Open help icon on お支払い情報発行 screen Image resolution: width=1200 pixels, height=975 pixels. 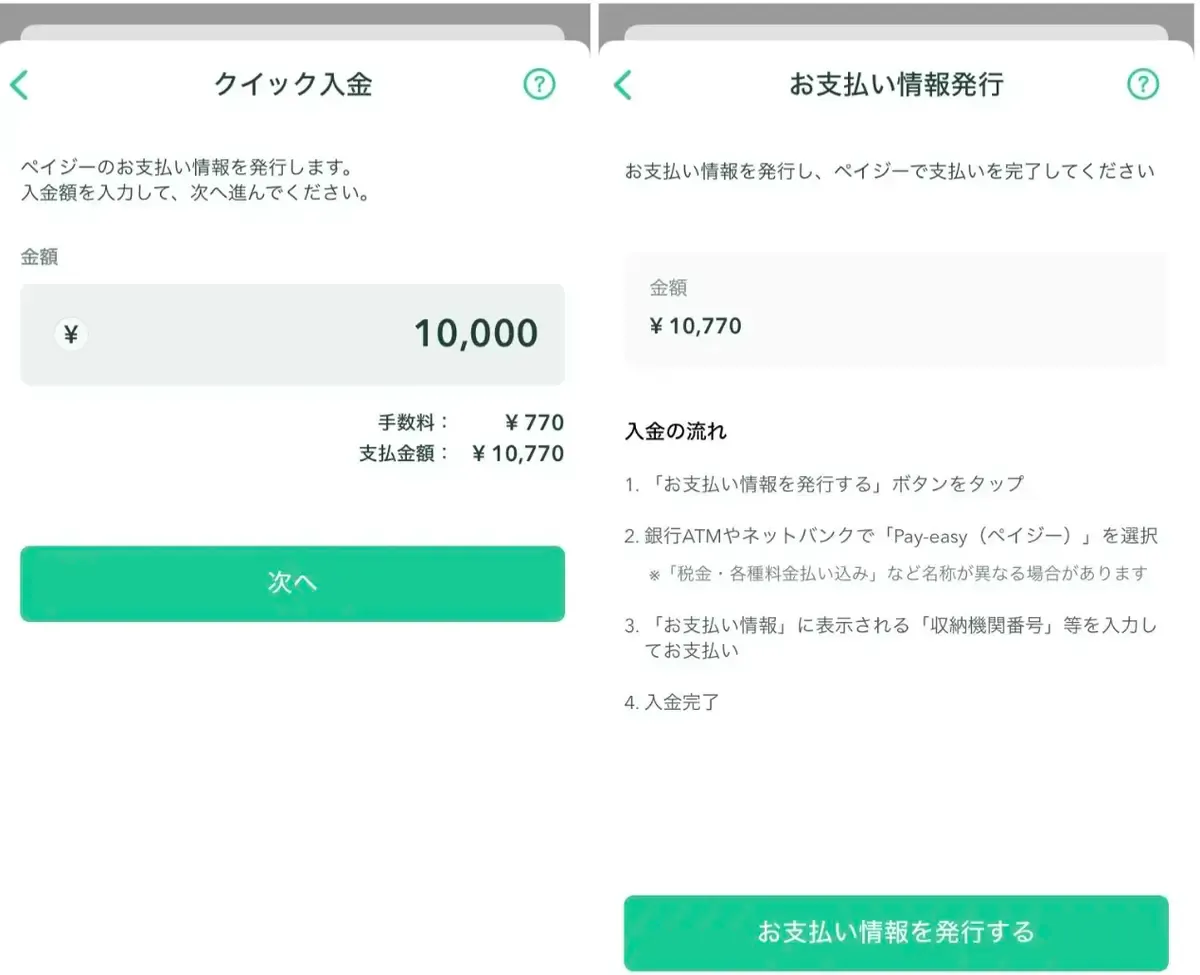tap(1143, 85)
